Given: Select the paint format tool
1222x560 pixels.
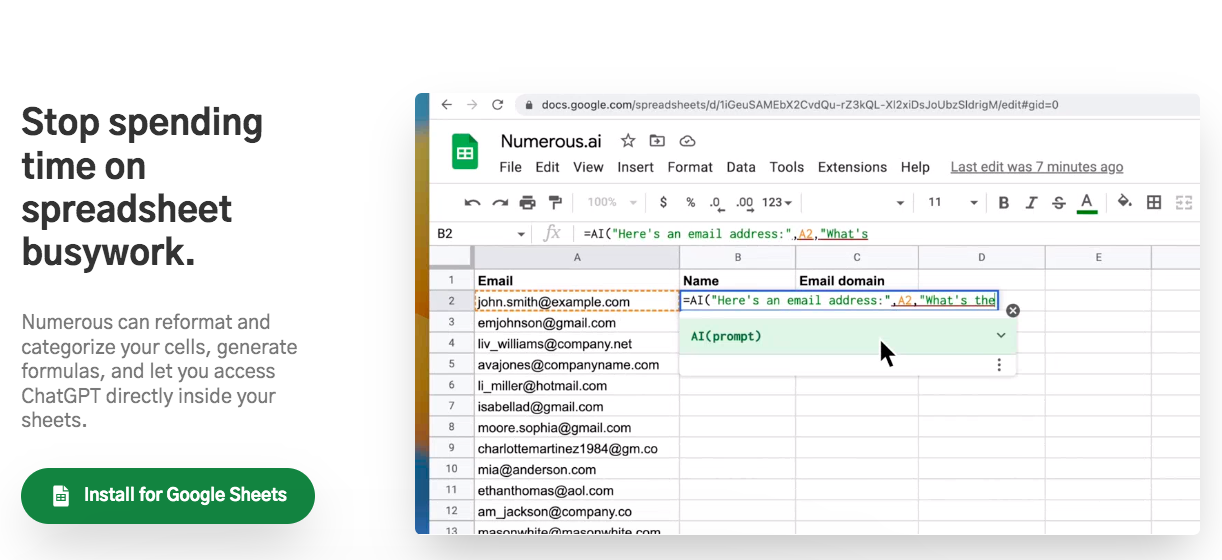Looking at the screenshot, I should coord(555,202).
